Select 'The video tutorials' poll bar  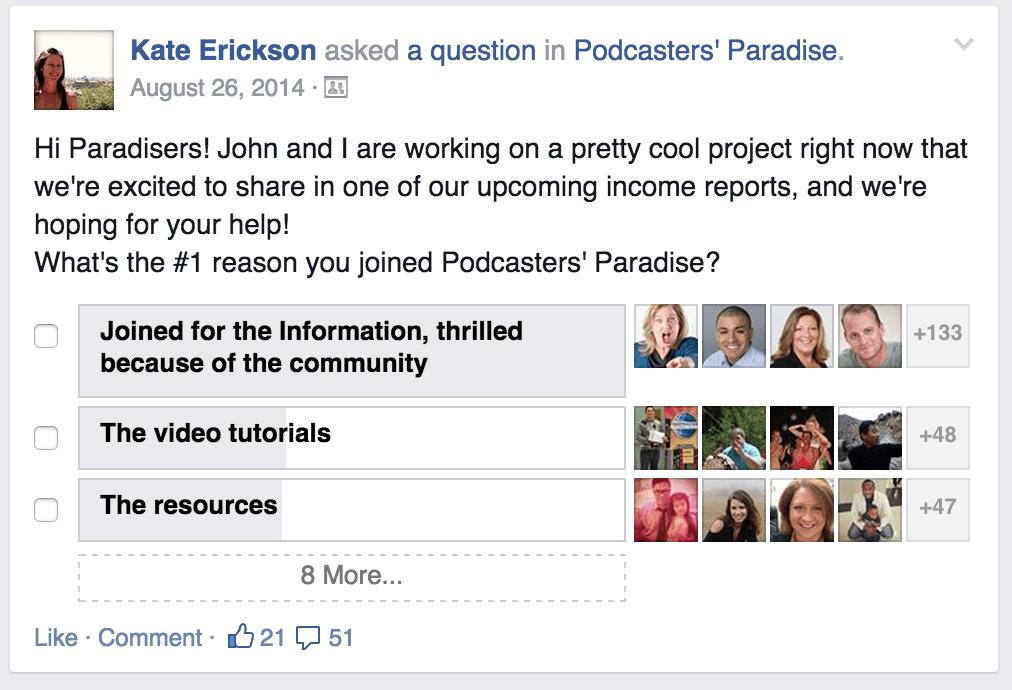coord(352,438)
